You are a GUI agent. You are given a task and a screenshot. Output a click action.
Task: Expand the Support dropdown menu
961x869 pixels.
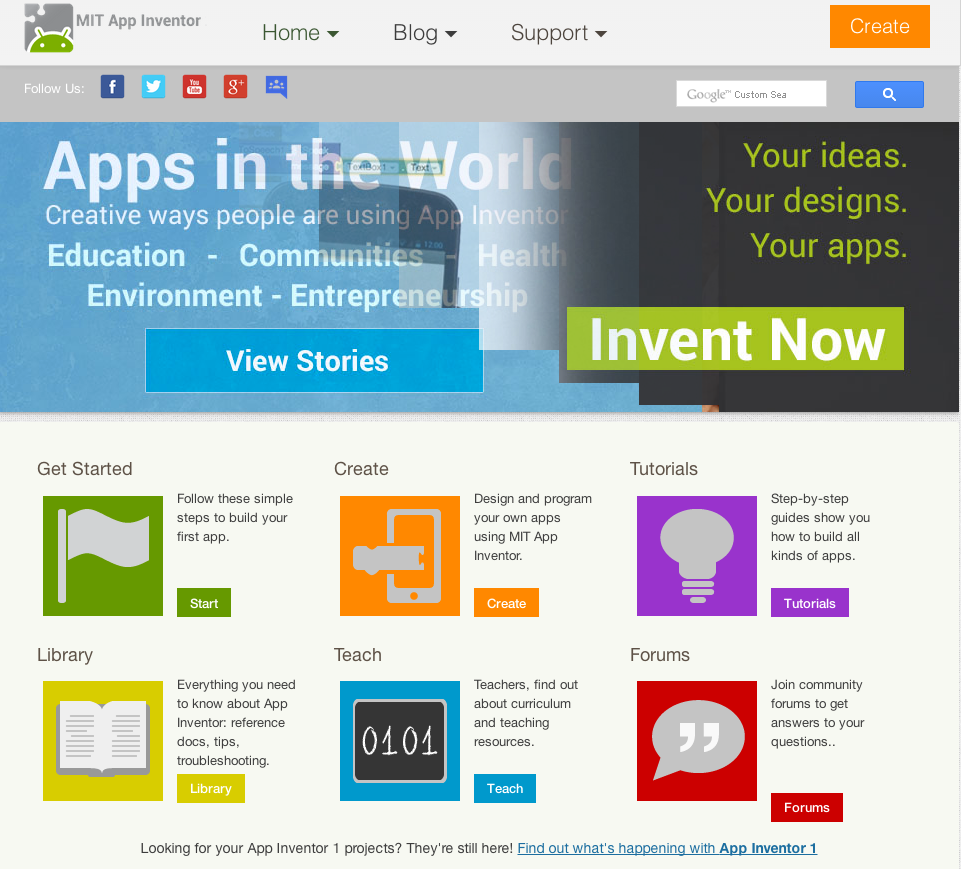559,32
